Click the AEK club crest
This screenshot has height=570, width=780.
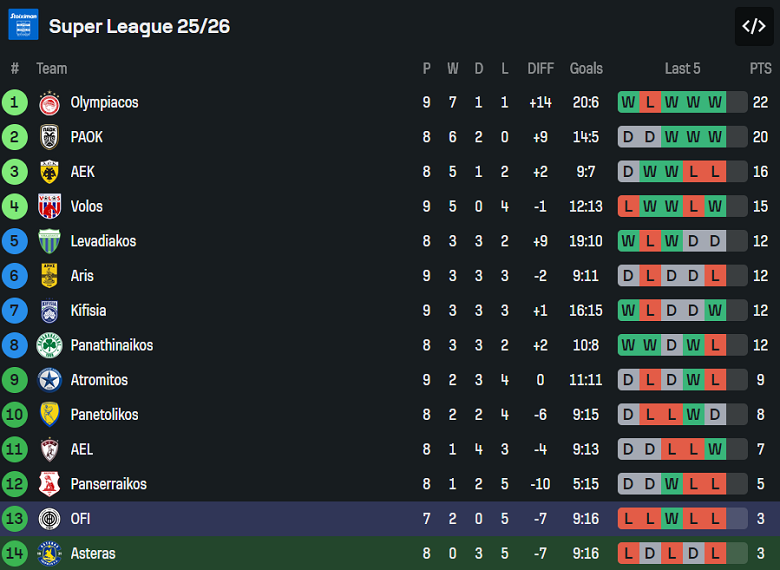pyautogui.click(x=49, y=172)
